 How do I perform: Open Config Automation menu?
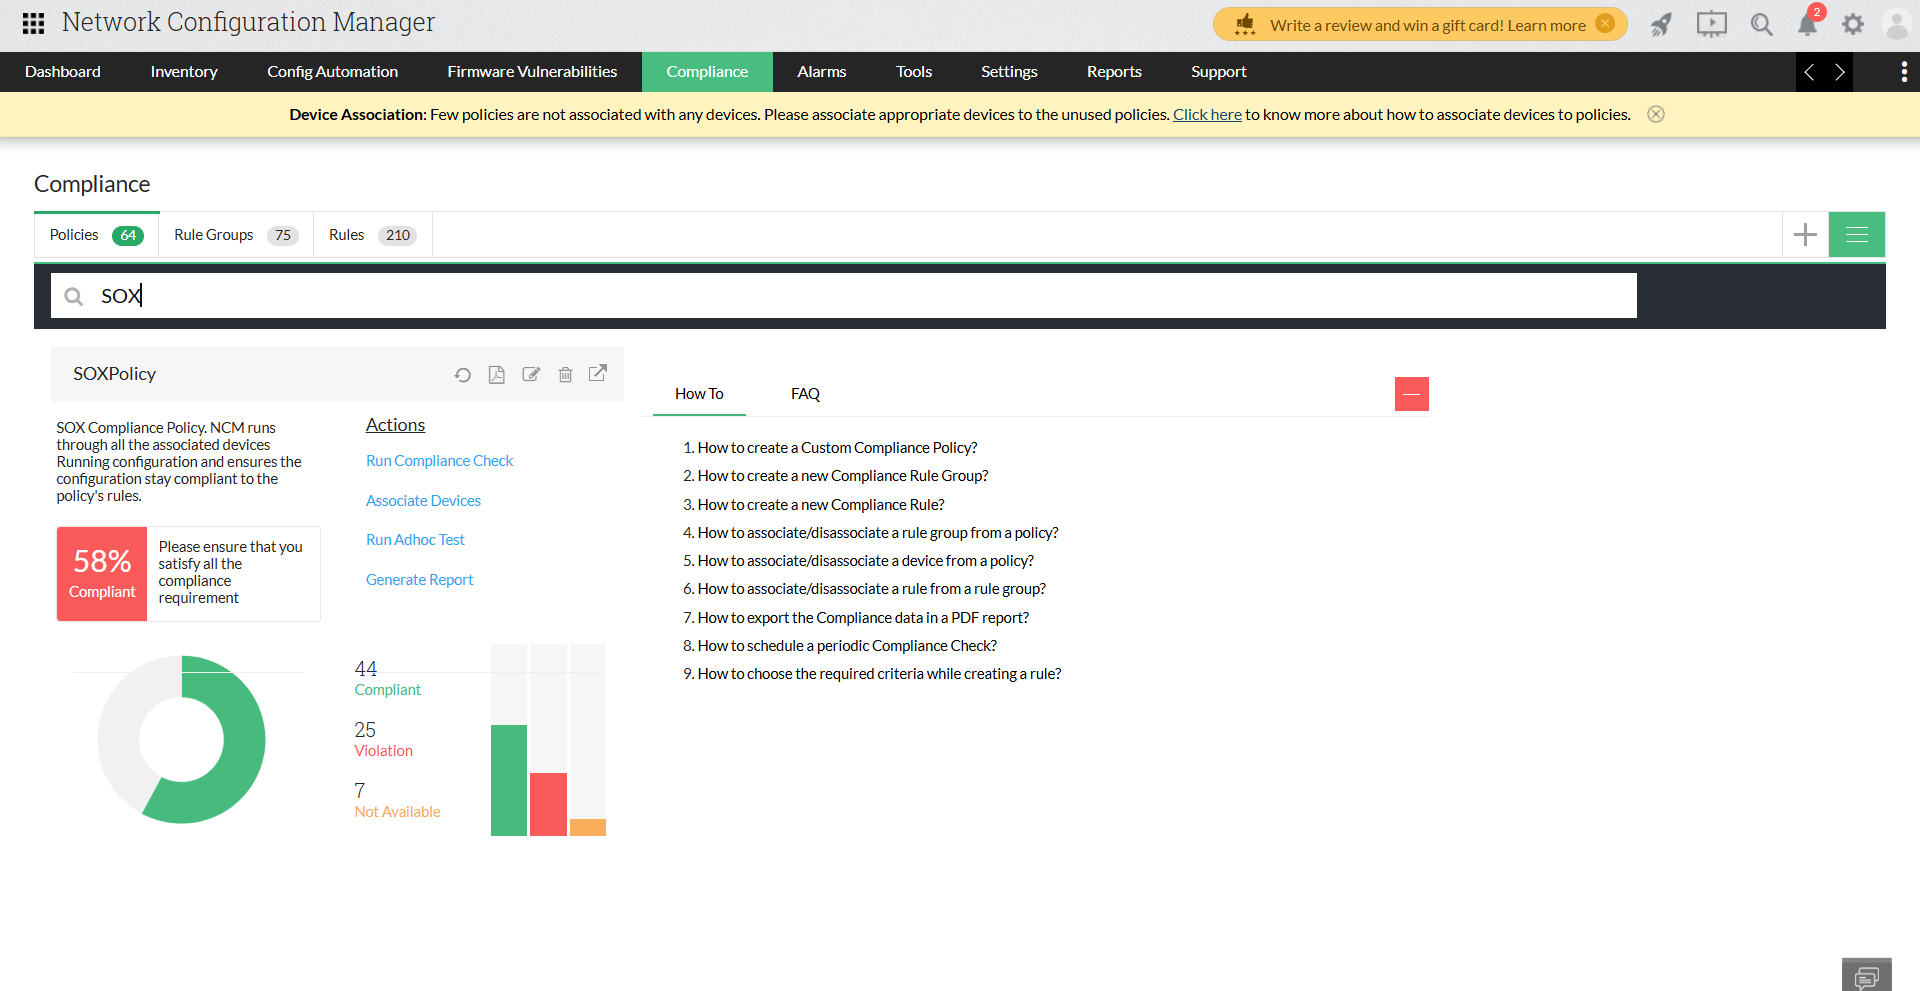[x=332, y=72]
